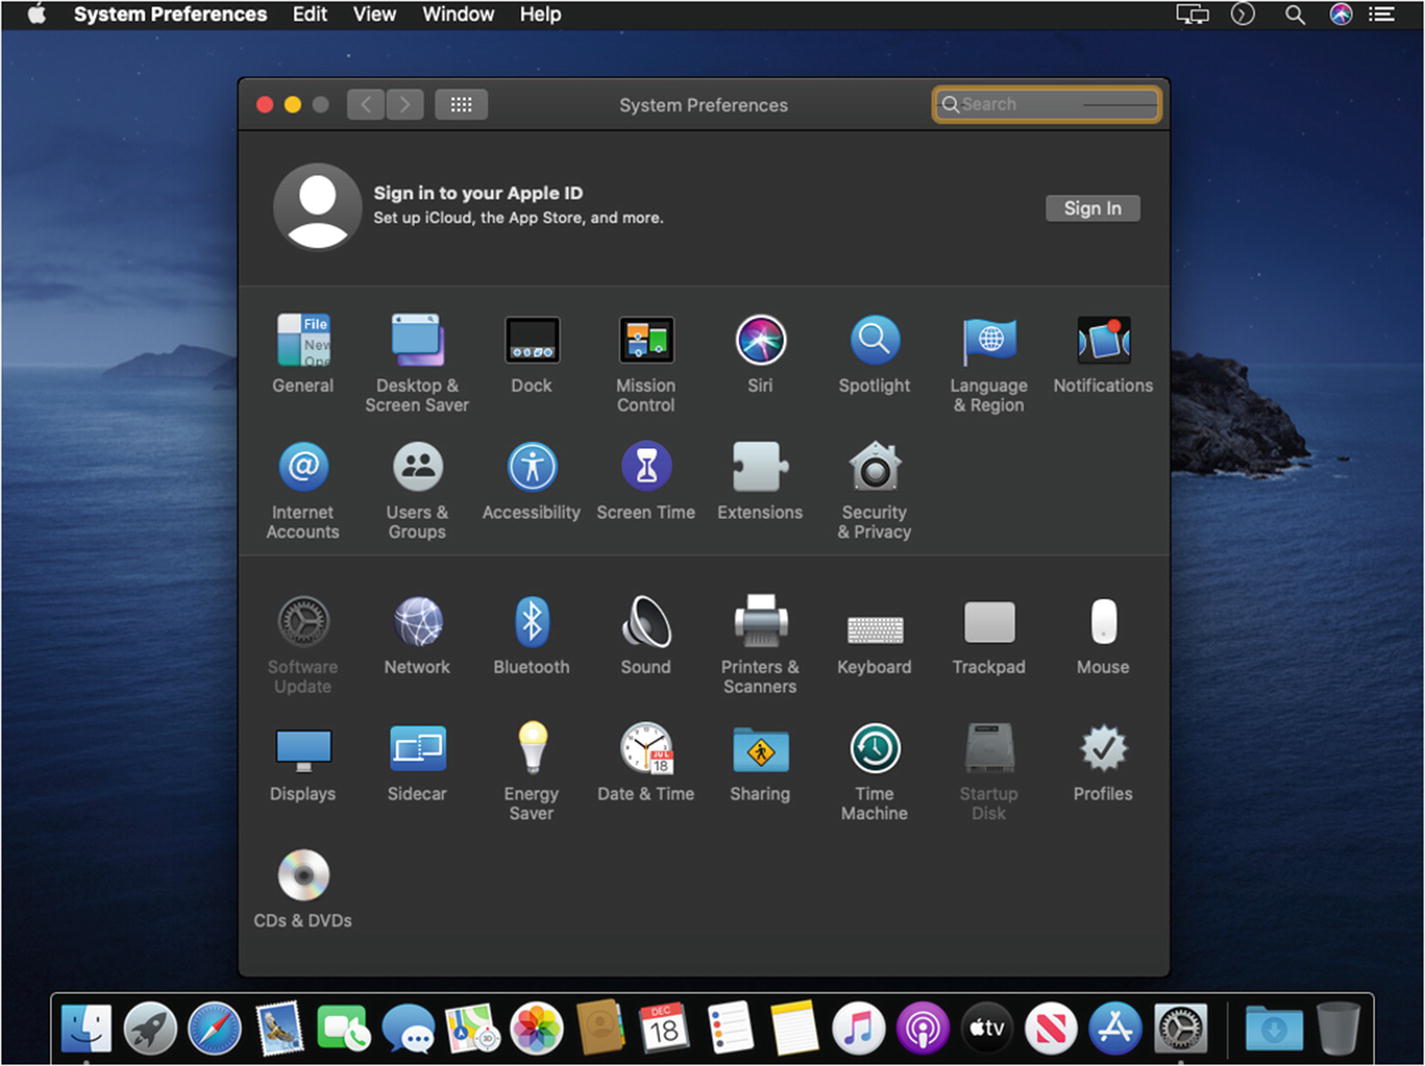1425x1066 pixels.
Task: Open Software Update pane
Action: 303,622
